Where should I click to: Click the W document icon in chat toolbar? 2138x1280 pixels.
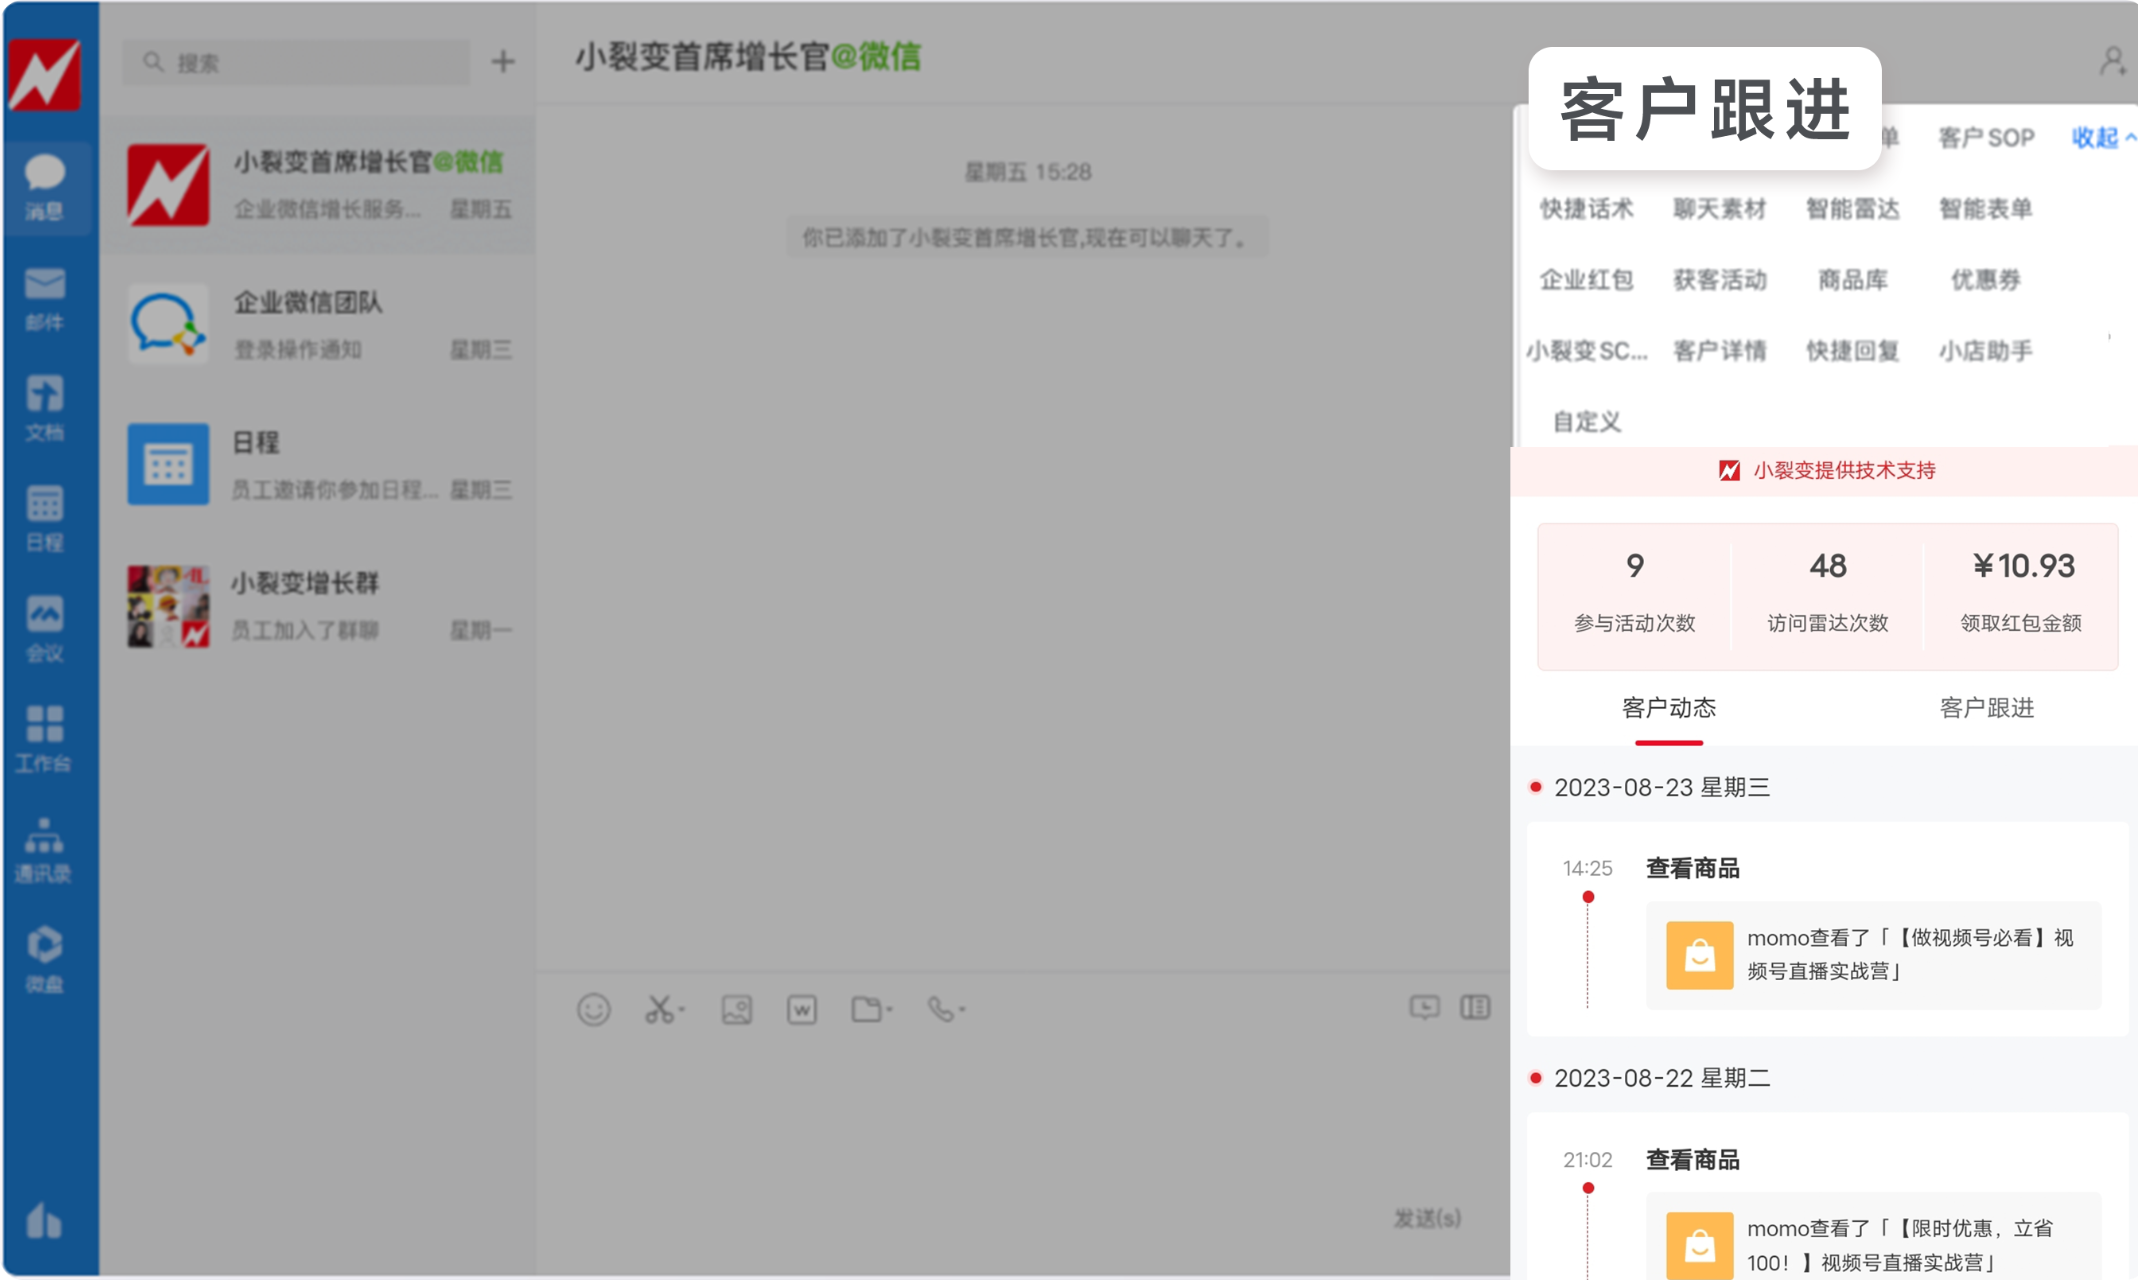802,1009
